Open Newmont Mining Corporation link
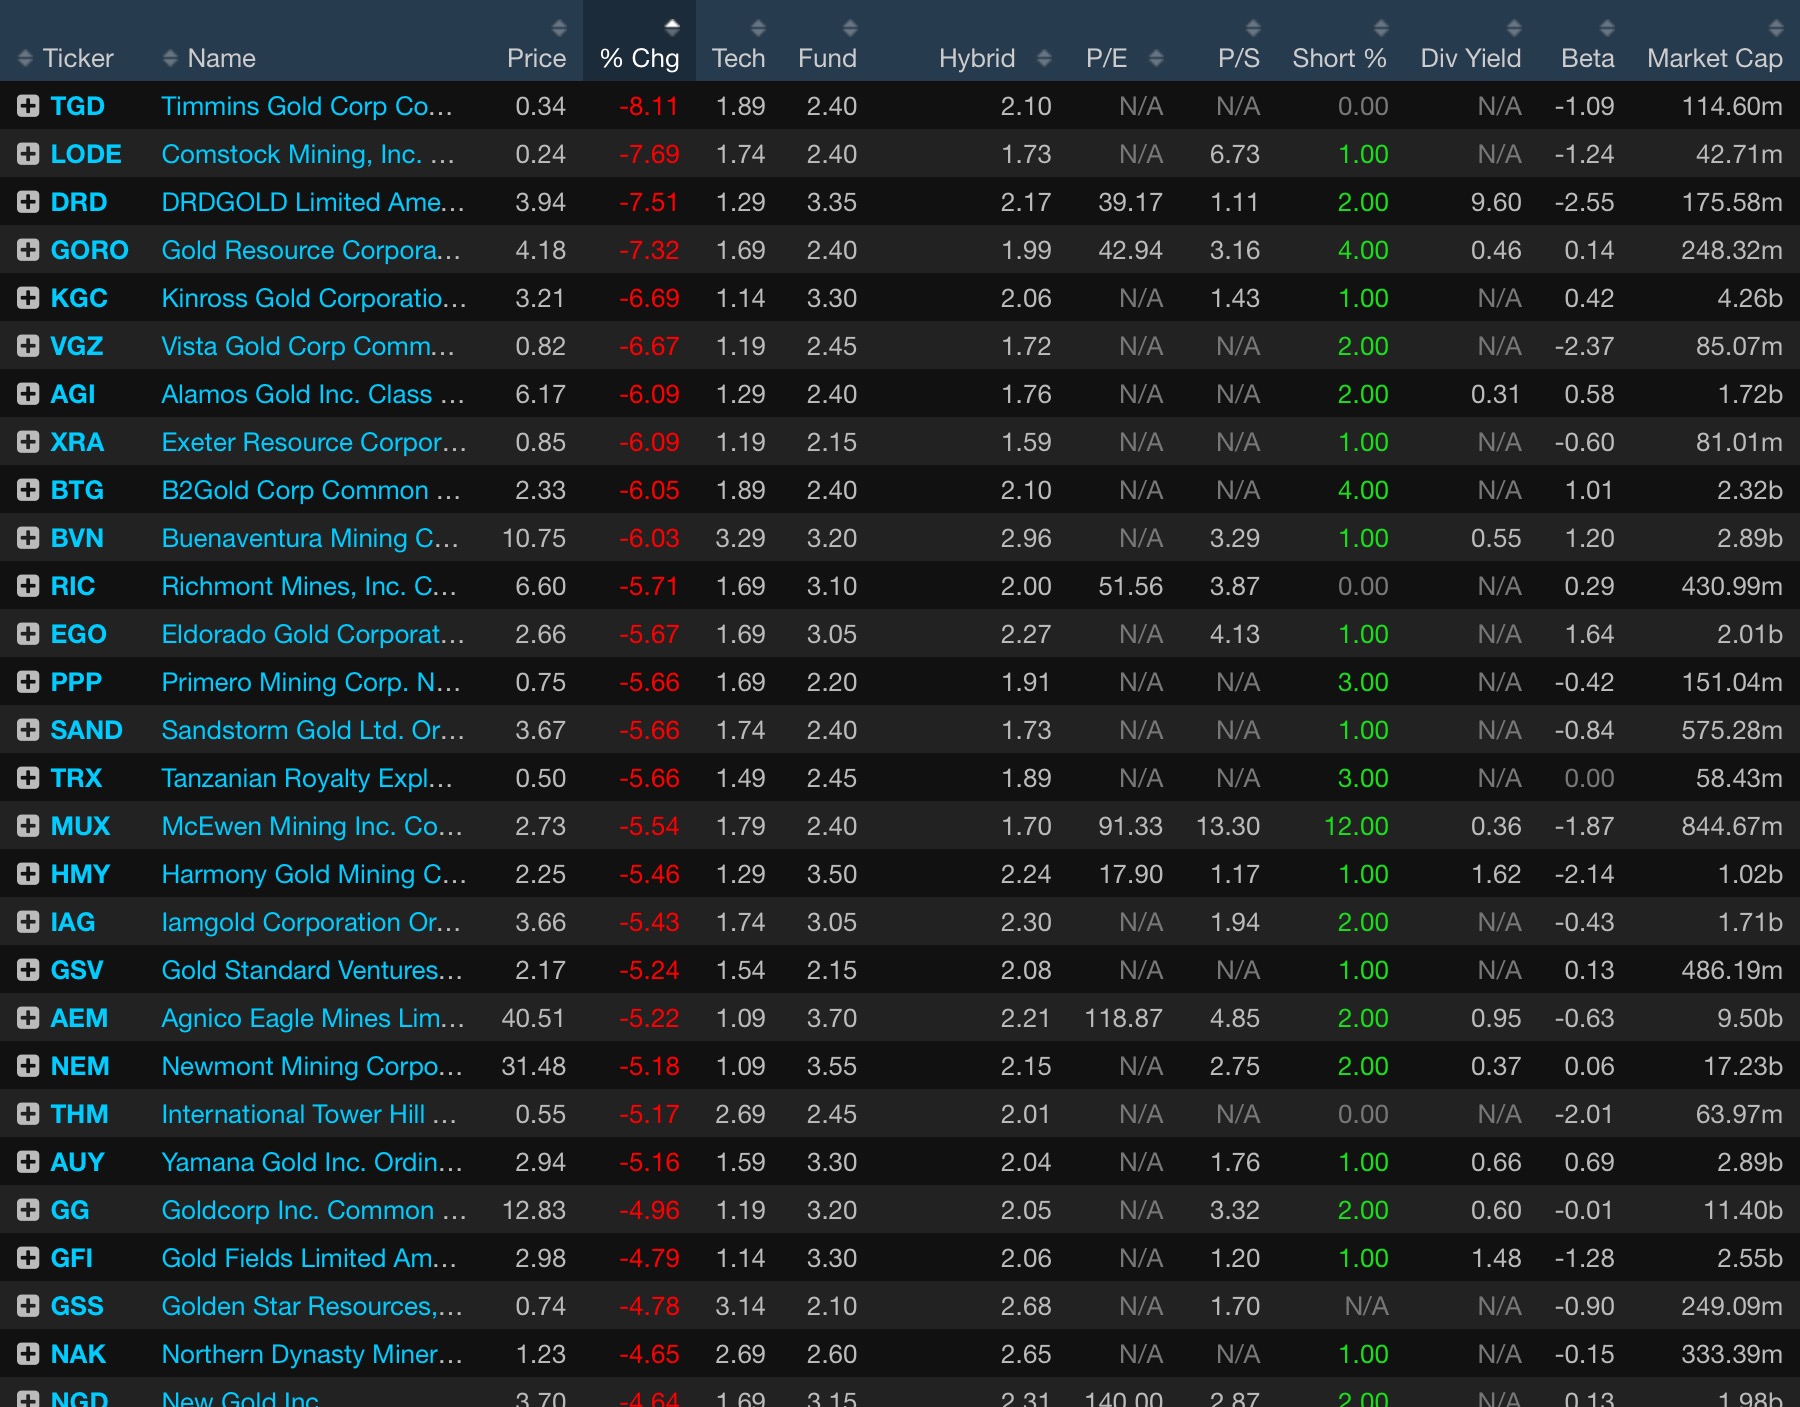The width and height of the screenshot is (1800, 1407). pos(312,1066)
